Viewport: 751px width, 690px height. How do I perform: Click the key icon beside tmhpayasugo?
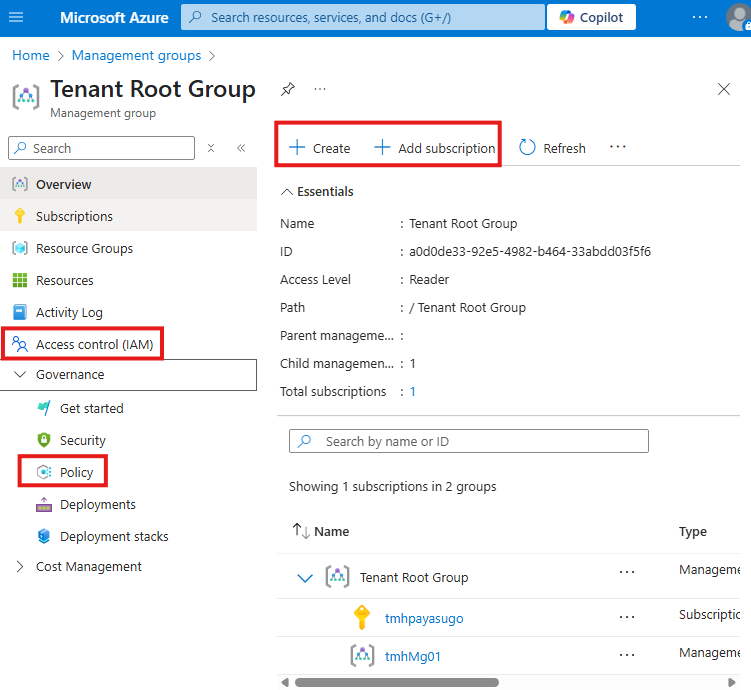[362, 617]
